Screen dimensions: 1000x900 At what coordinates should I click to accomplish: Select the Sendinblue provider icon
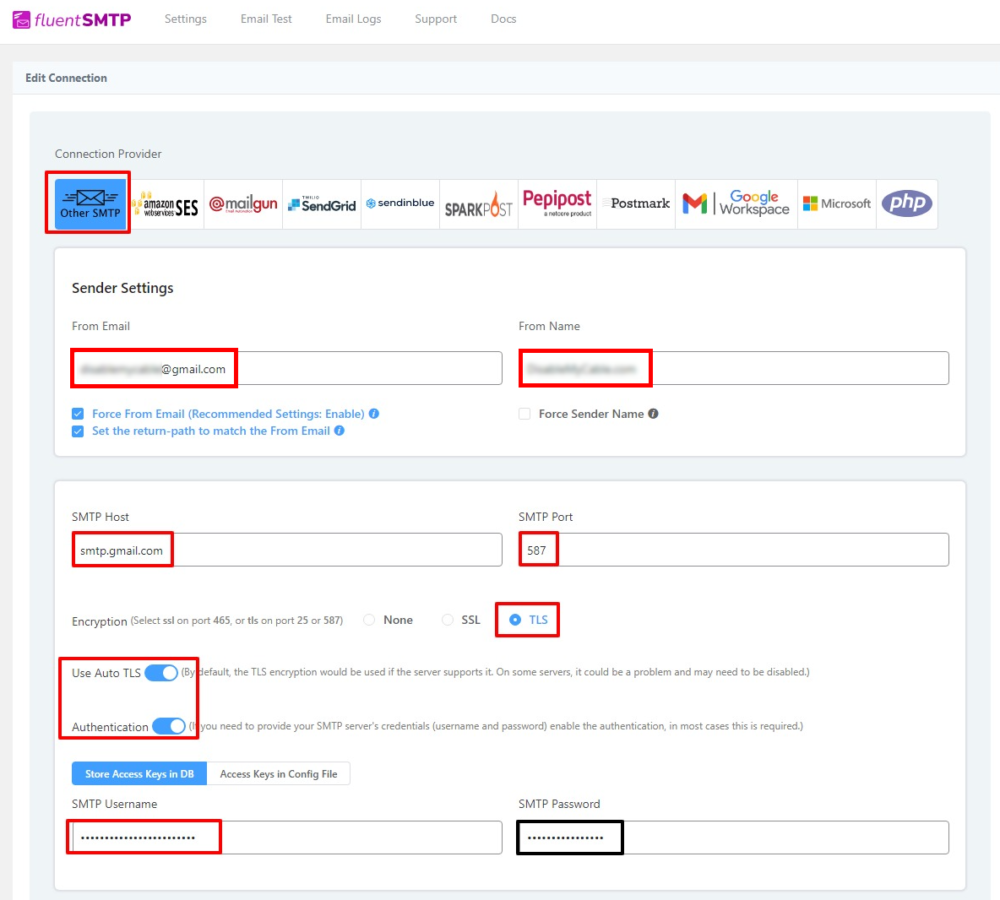tap(399, 203)
